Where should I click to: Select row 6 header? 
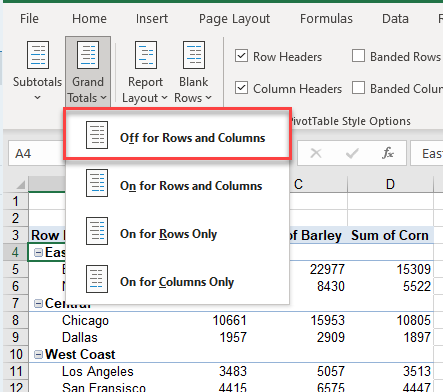(x=15, y=286)
